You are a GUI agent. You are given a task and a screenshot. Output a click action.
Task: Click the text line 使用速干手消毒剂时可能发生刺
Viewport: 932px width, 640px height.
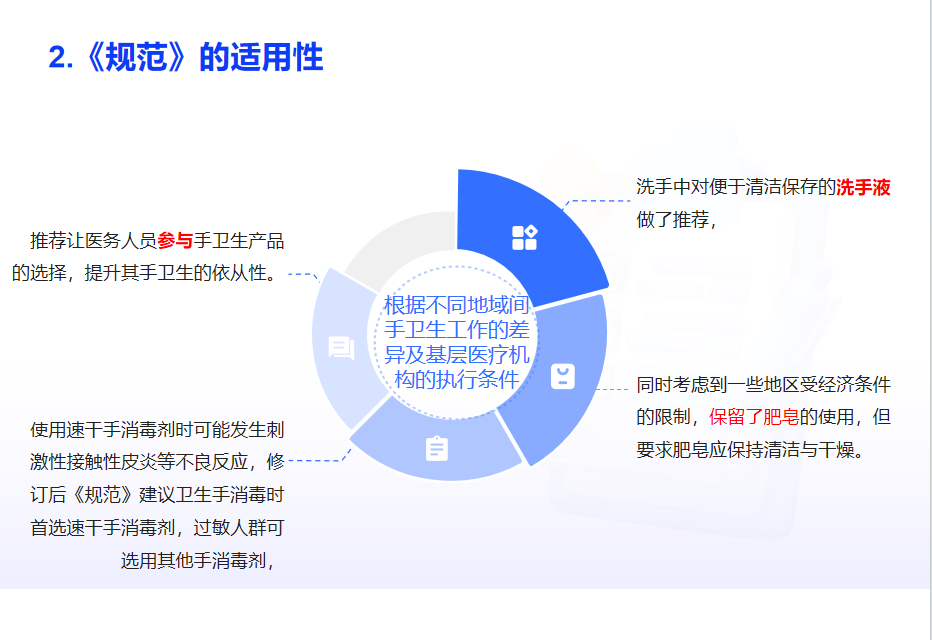pos(157,430)
